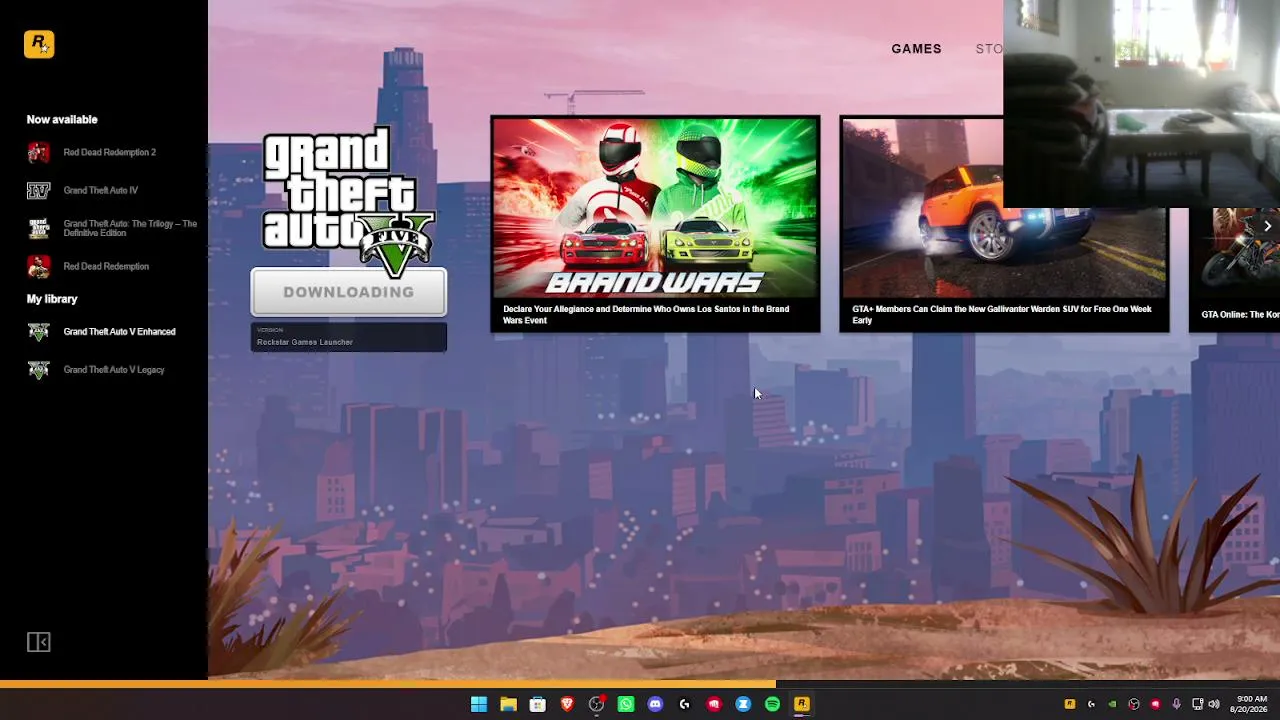Launch File Explorer from the taskbar
The width and height of the screenshot is (1280, 720).
point(508,704)
